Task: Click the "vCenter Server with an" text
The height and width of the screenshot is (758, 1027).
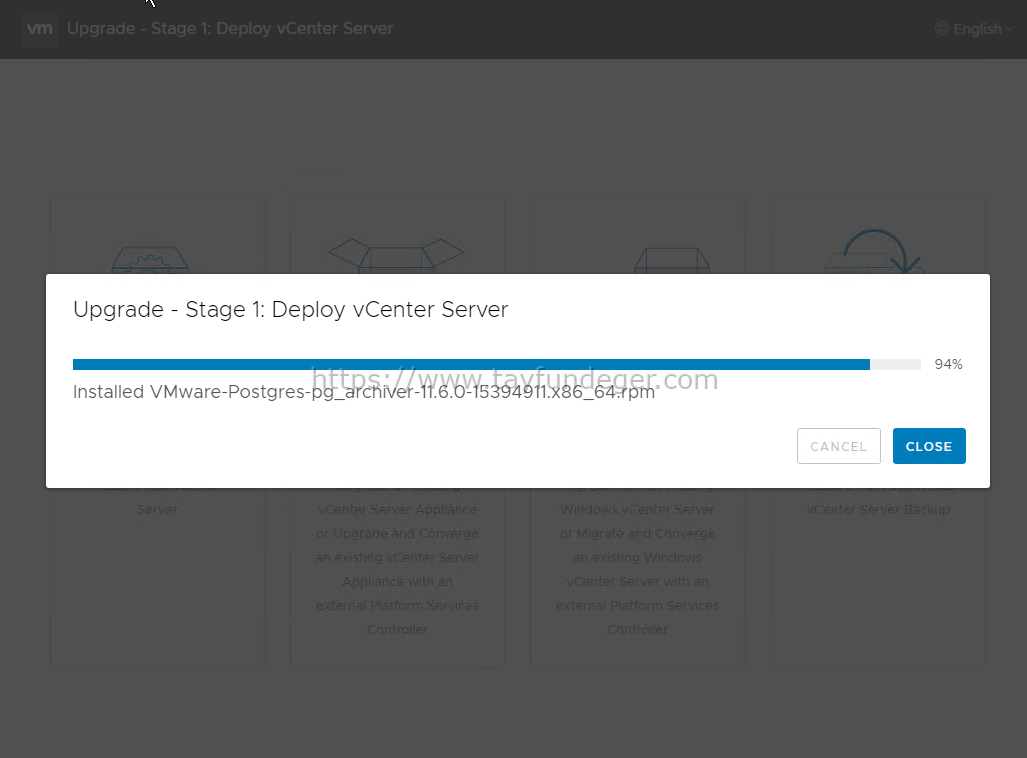Action: [637, 582]
